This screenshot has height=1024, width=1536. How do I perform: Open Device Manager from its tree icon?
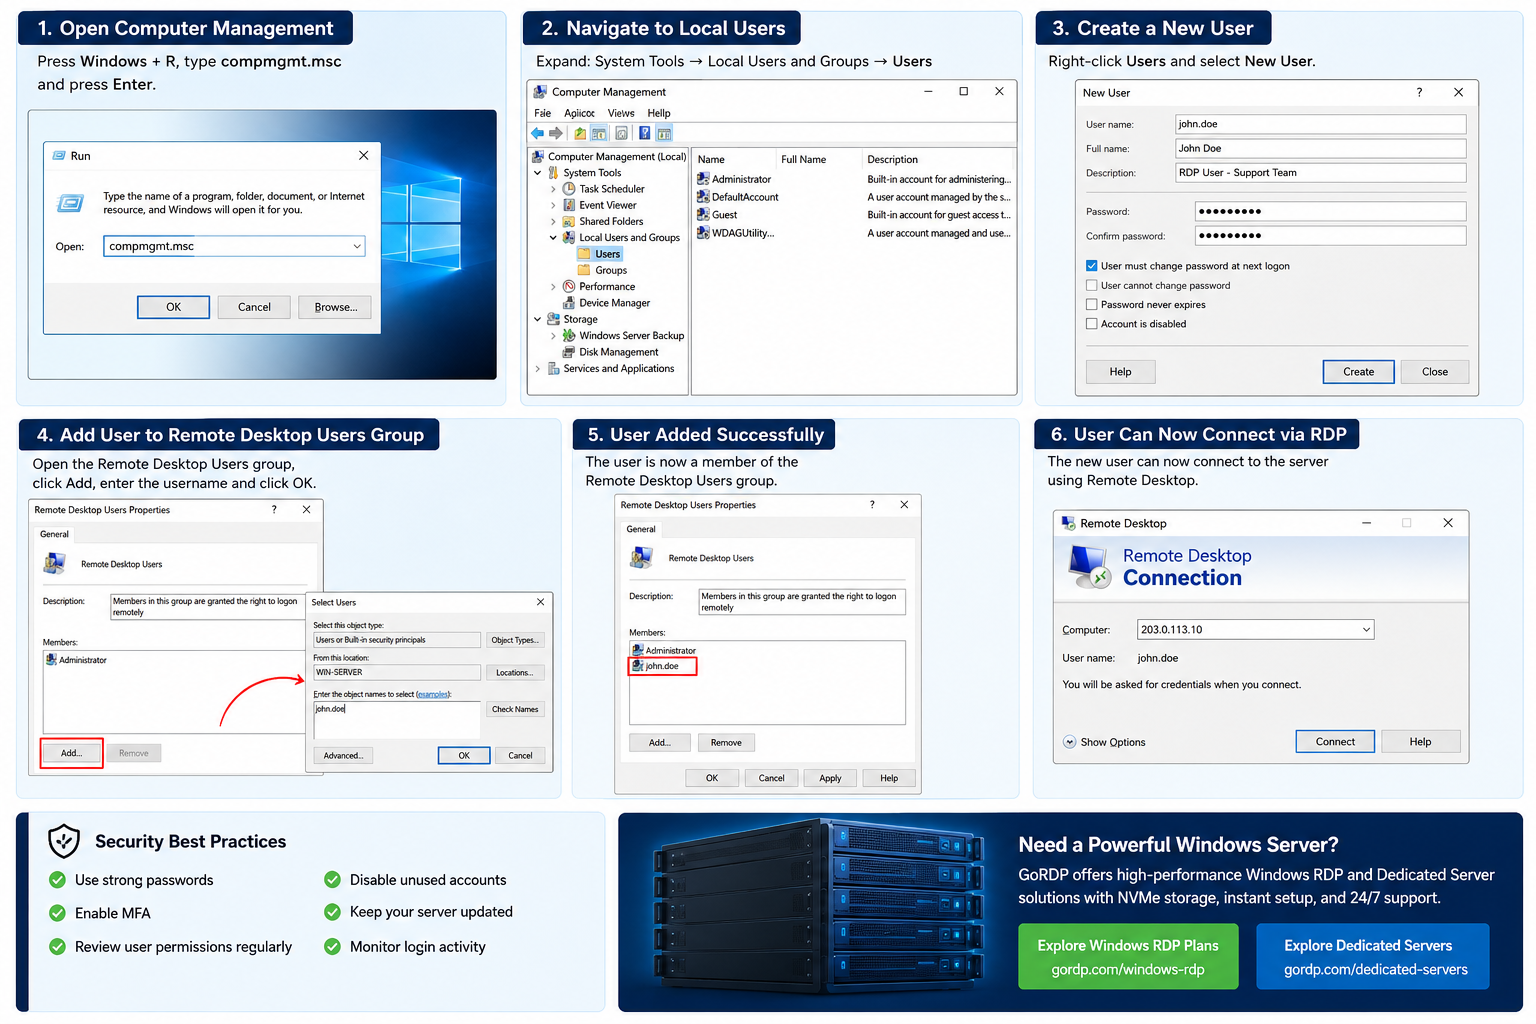[x=569, y=303]
